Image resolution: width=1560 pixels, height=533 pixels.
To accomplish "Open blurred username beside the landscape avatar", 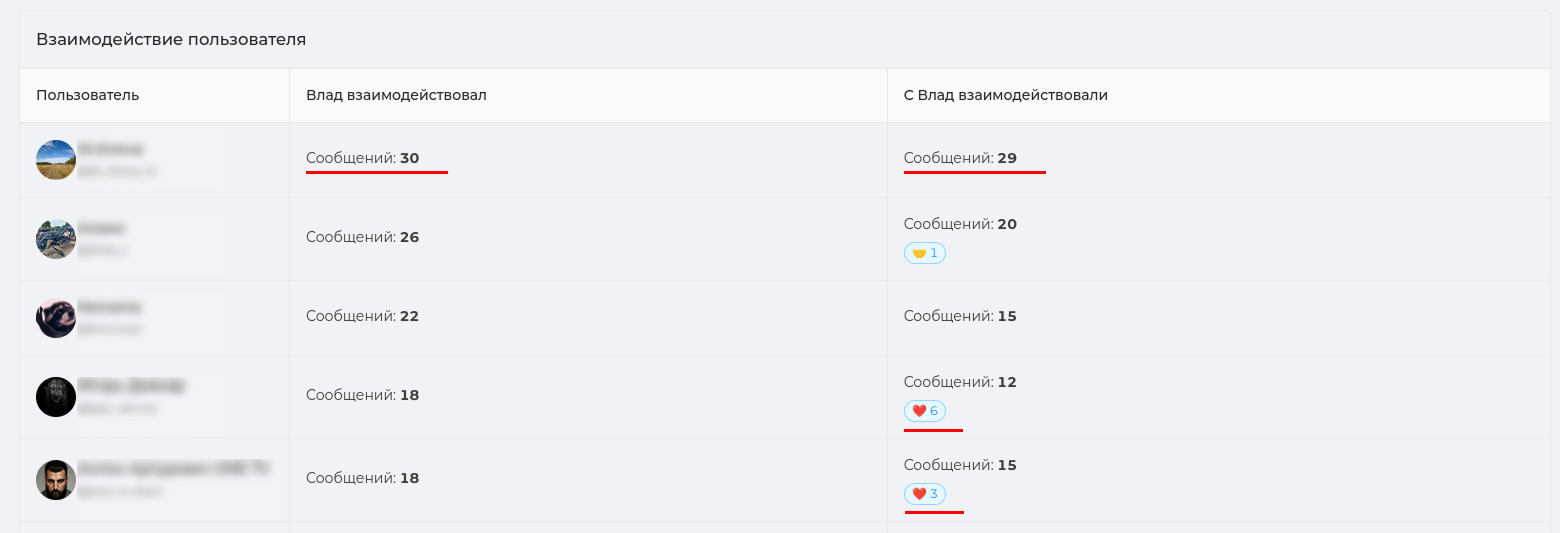I will pyautogui.click(x=110, y=149).
